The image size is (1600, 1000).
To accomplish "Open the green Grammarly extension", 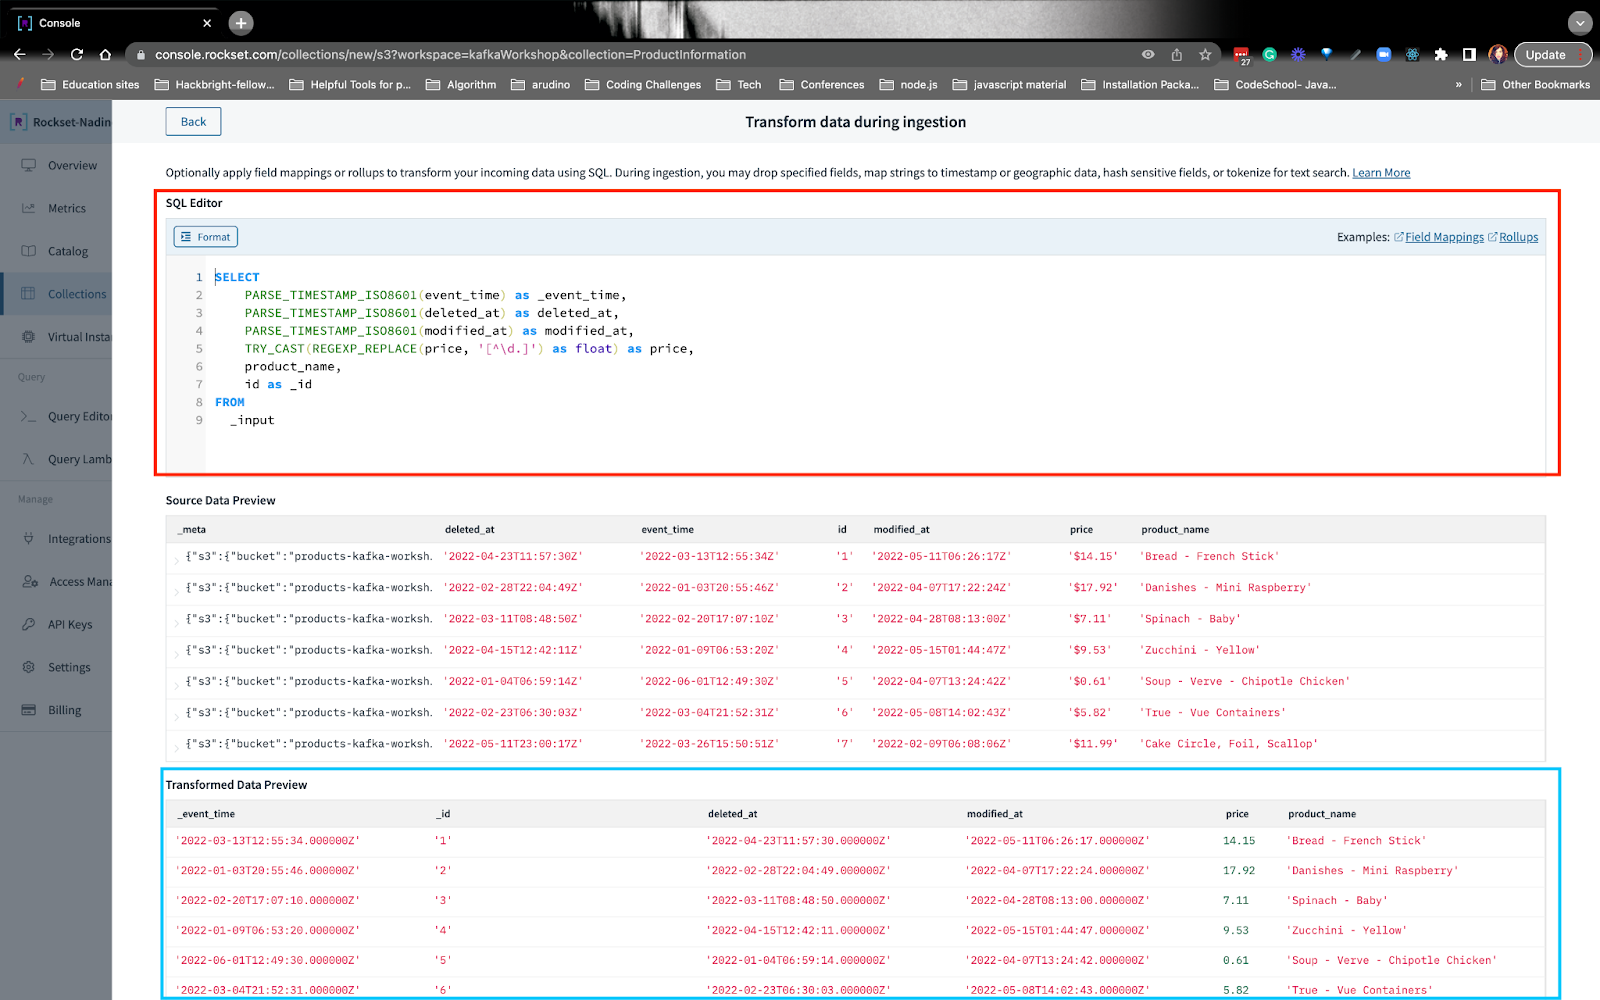I will coord(1270,54).
